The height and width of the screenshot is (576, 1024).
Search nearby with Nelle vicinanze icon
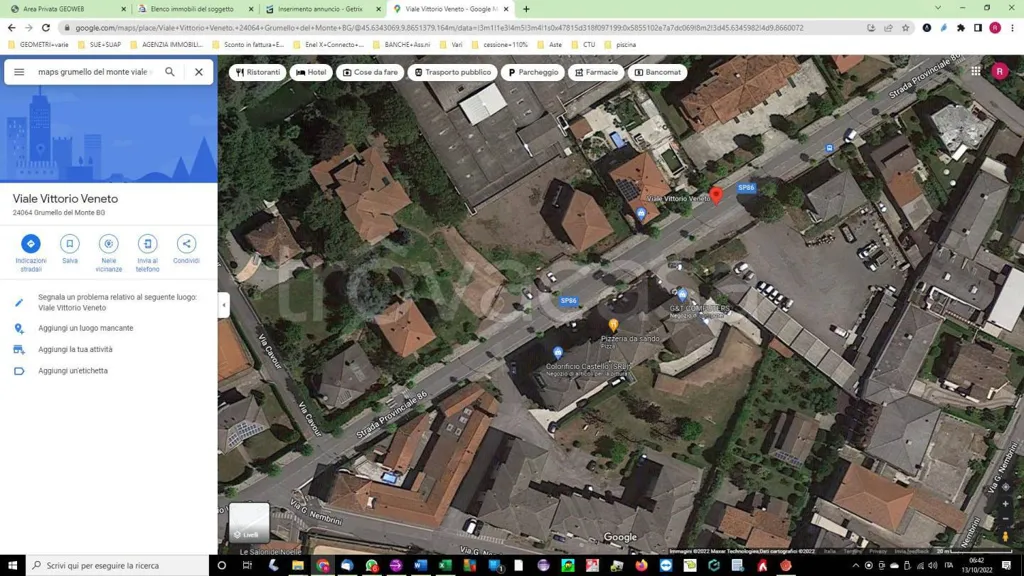108,244
